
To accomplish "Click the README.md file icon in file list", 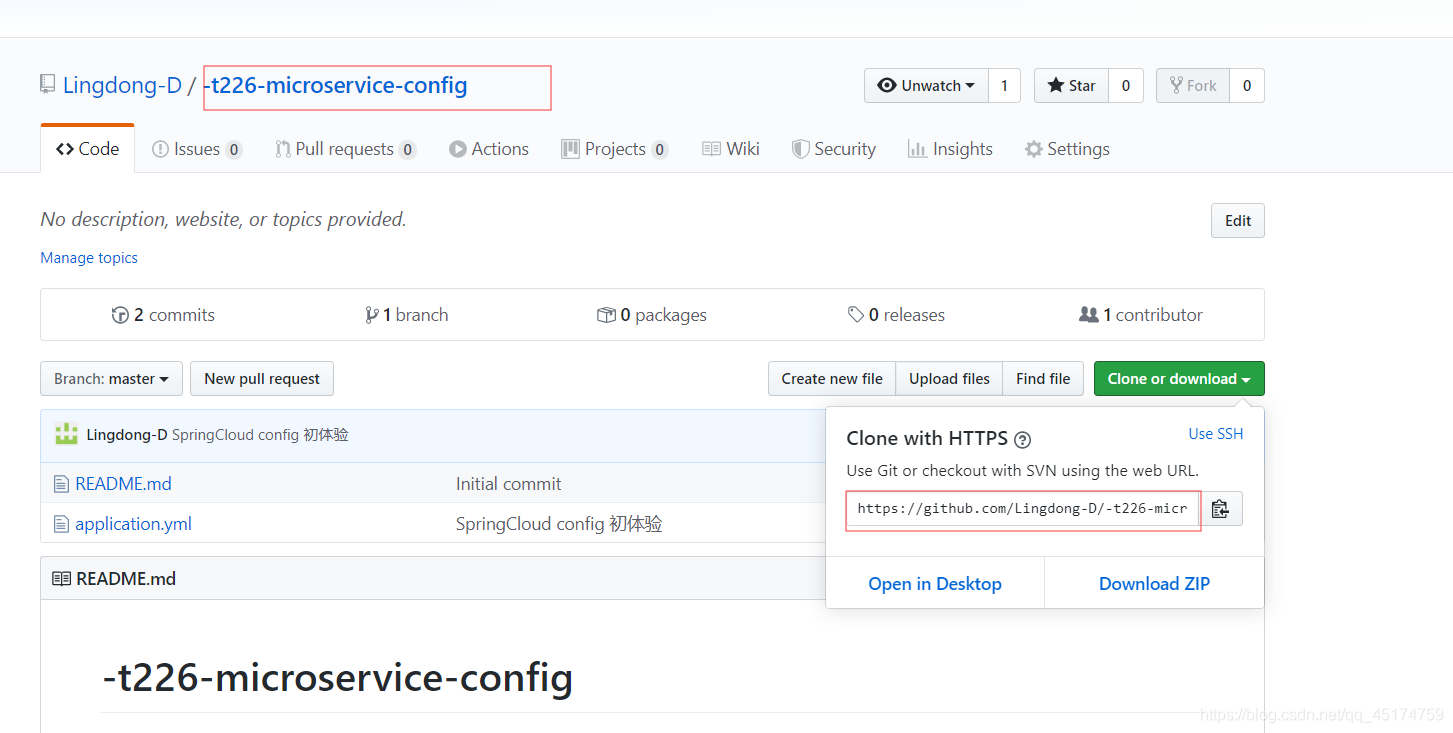I will [61, 484].
